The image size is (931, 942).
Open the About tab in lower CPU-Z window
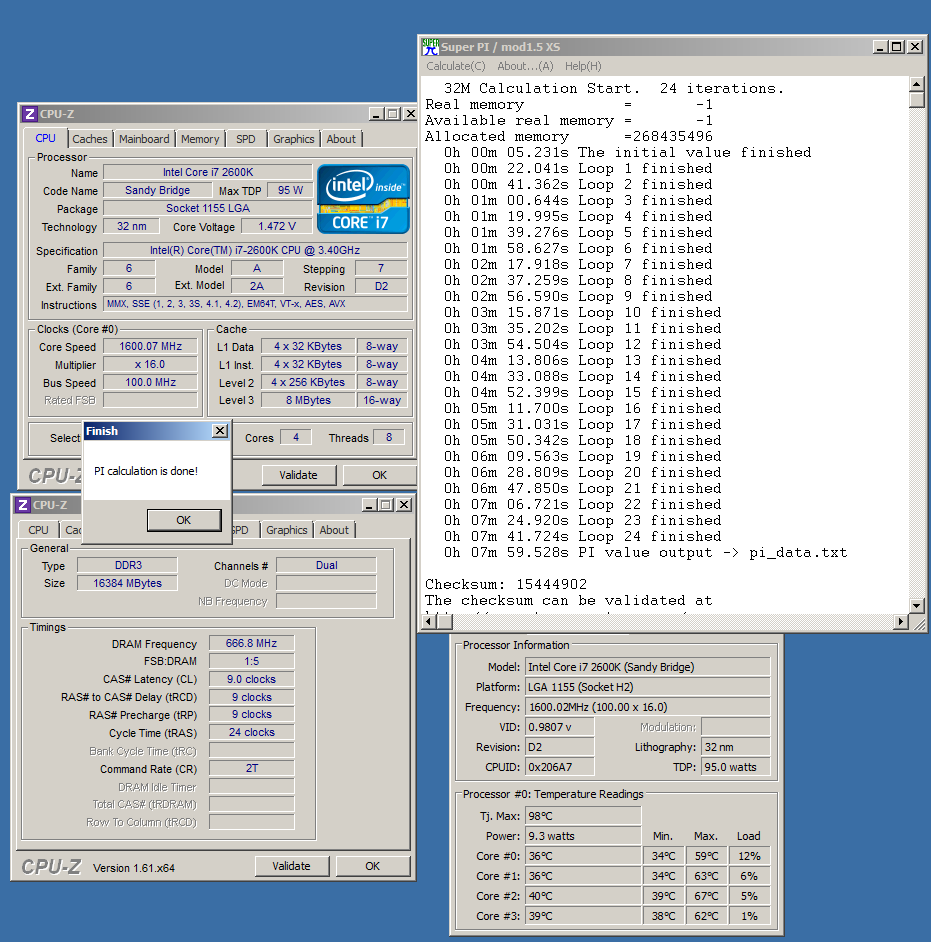point(334,530)
